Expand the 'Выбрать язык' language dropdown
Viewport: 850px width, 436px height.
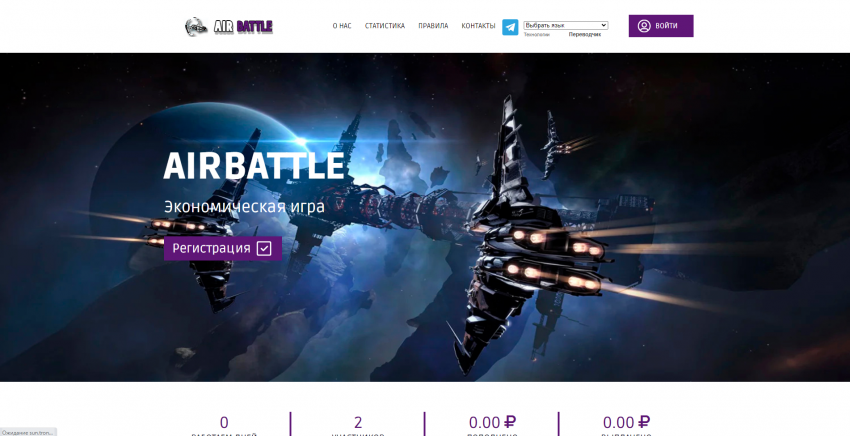coord(565,25)
